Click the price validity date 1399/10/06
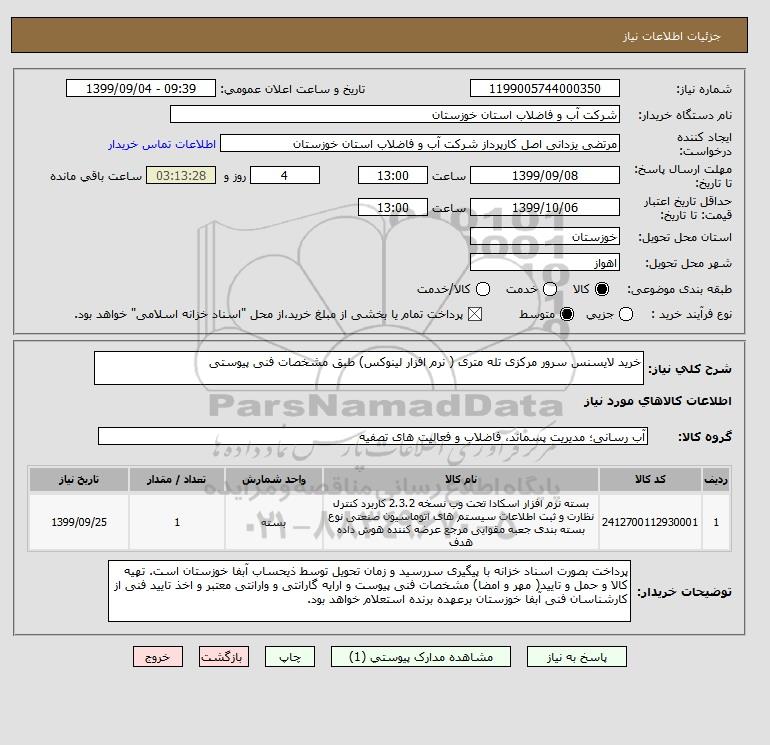Image resolution: width=770 pixels, height=745 pixels. coord(545,207)
